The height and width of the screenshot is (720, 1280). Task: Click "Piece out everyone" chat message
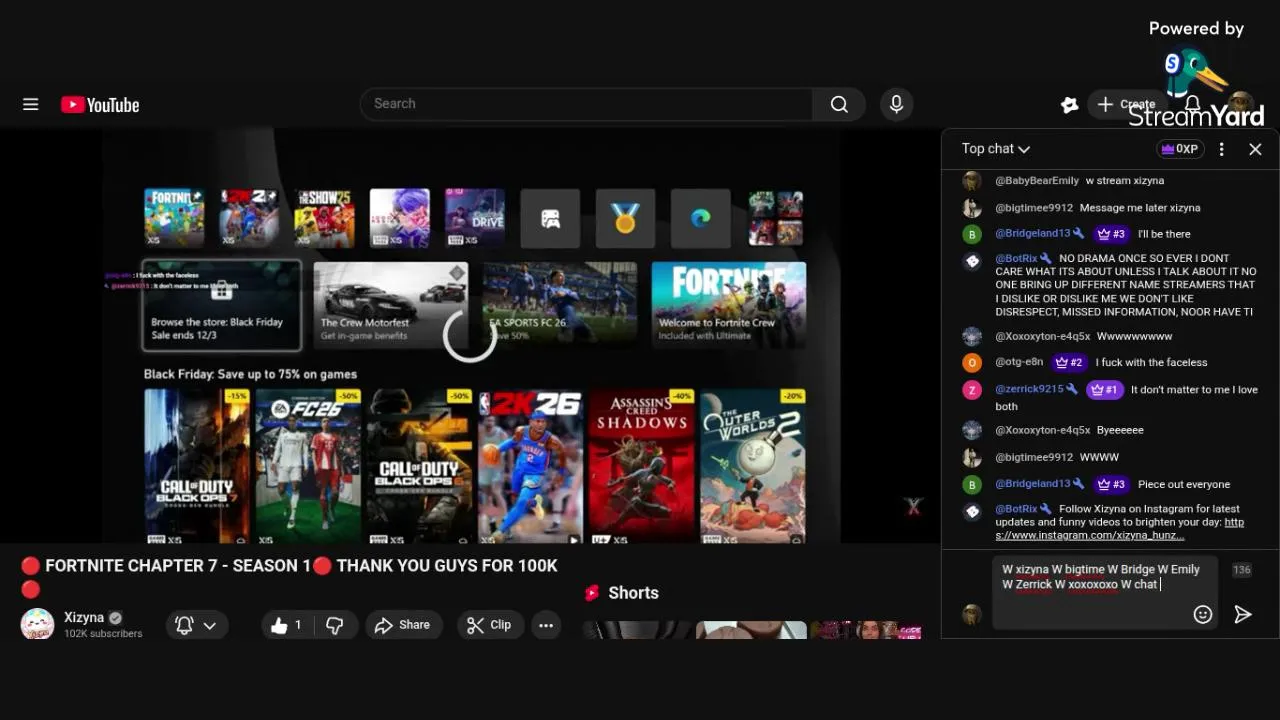tap(1184, 484)
